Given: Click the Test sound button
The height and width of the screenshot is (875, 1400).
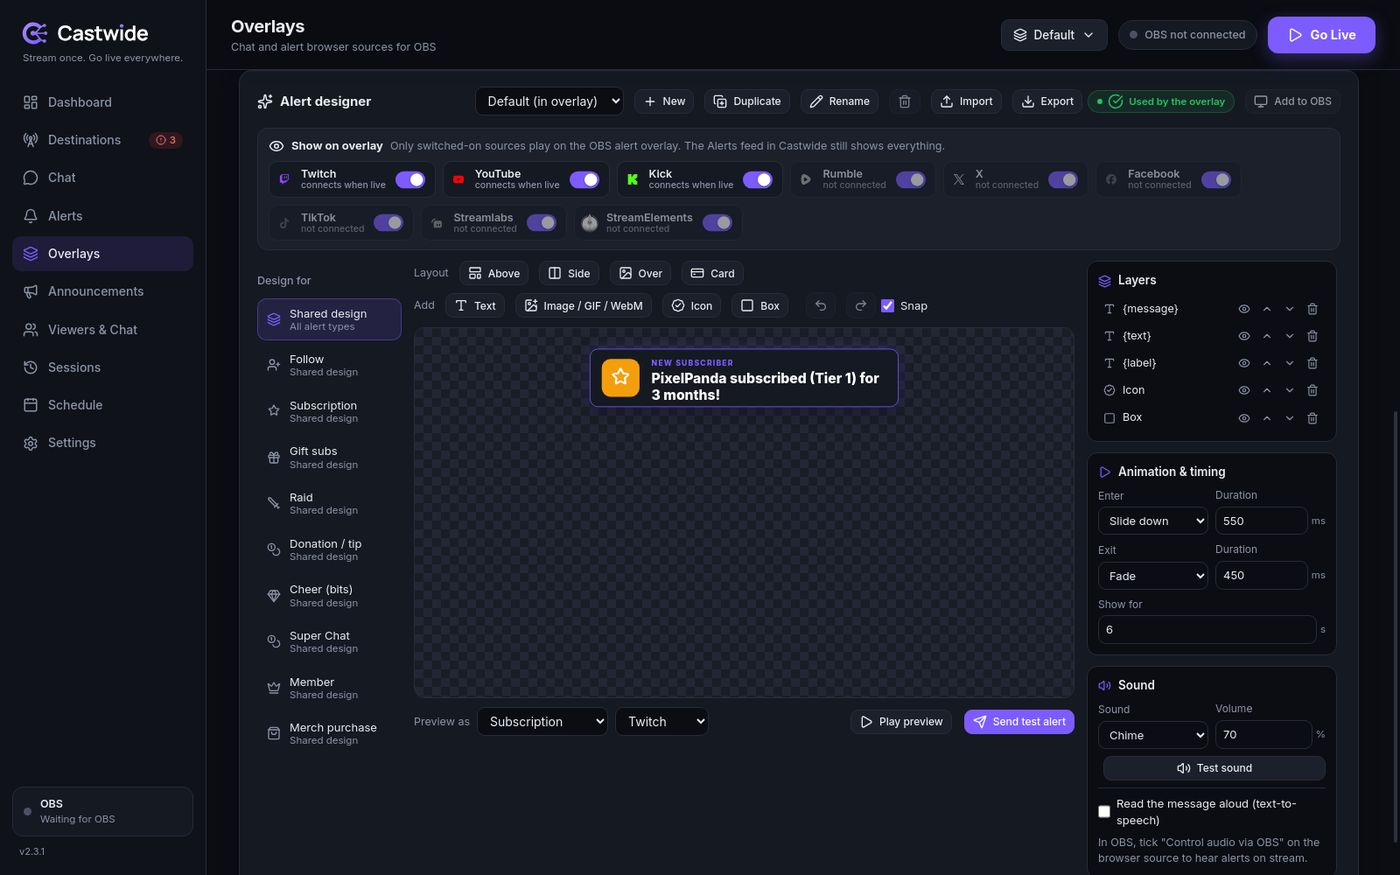Looking at the screenshot, I should tap(1214, 768).
